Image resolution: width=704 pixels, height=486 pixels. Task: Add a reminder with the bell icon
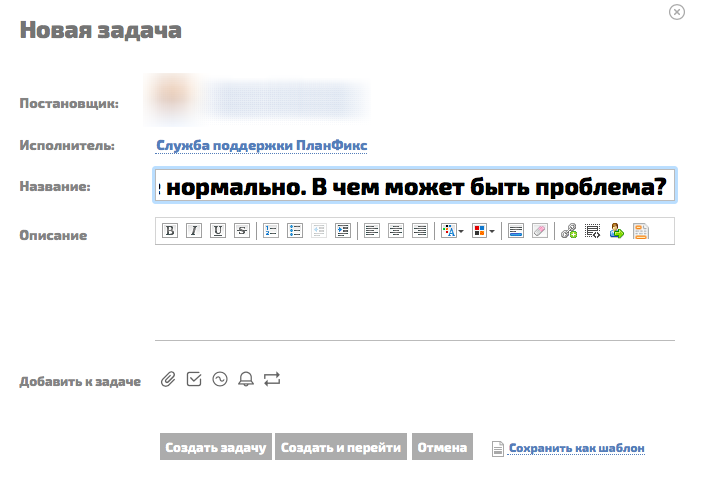point(246,380)
